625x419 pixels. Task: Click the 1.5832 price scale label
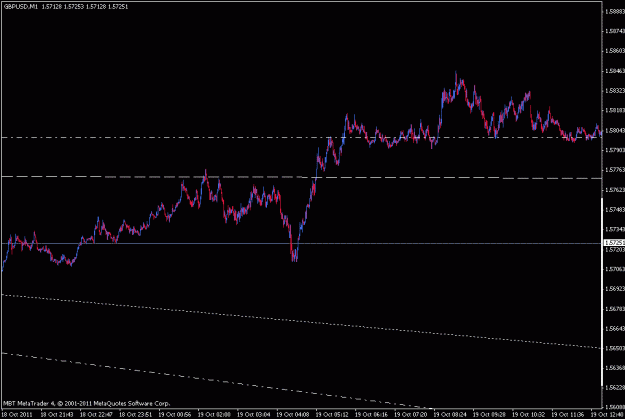coord(615,90)
